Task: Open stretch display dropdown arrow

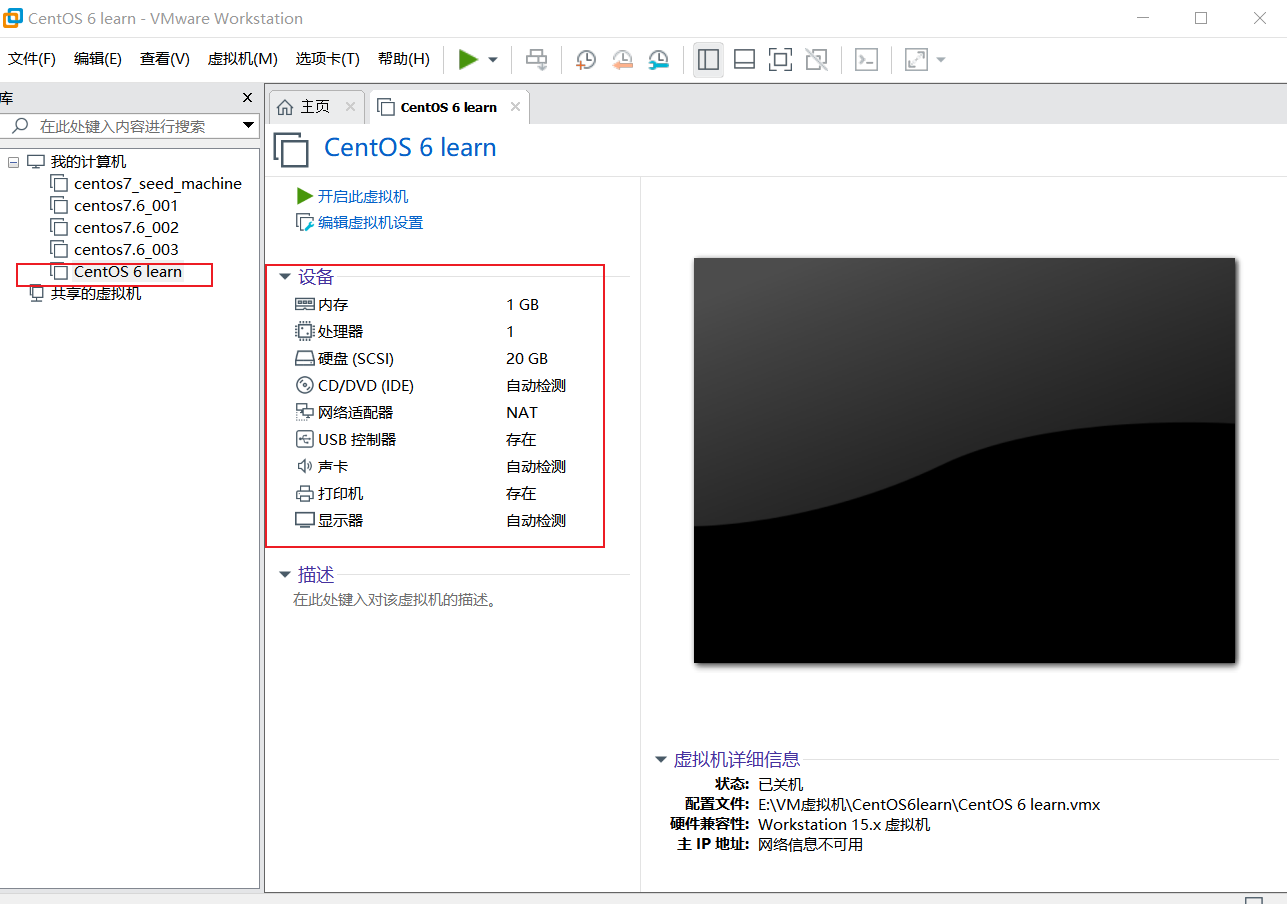Action: pyautogui.click(x=941, y=60)
